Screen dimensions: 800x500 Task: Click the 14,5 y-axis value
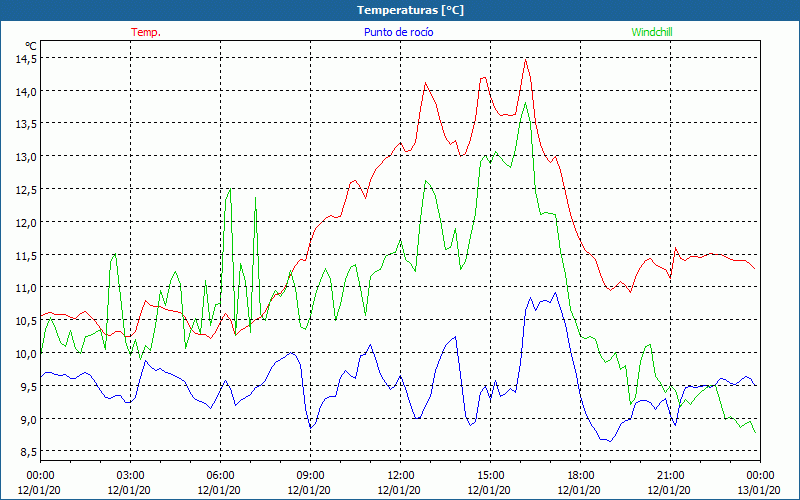pos(26,59)
